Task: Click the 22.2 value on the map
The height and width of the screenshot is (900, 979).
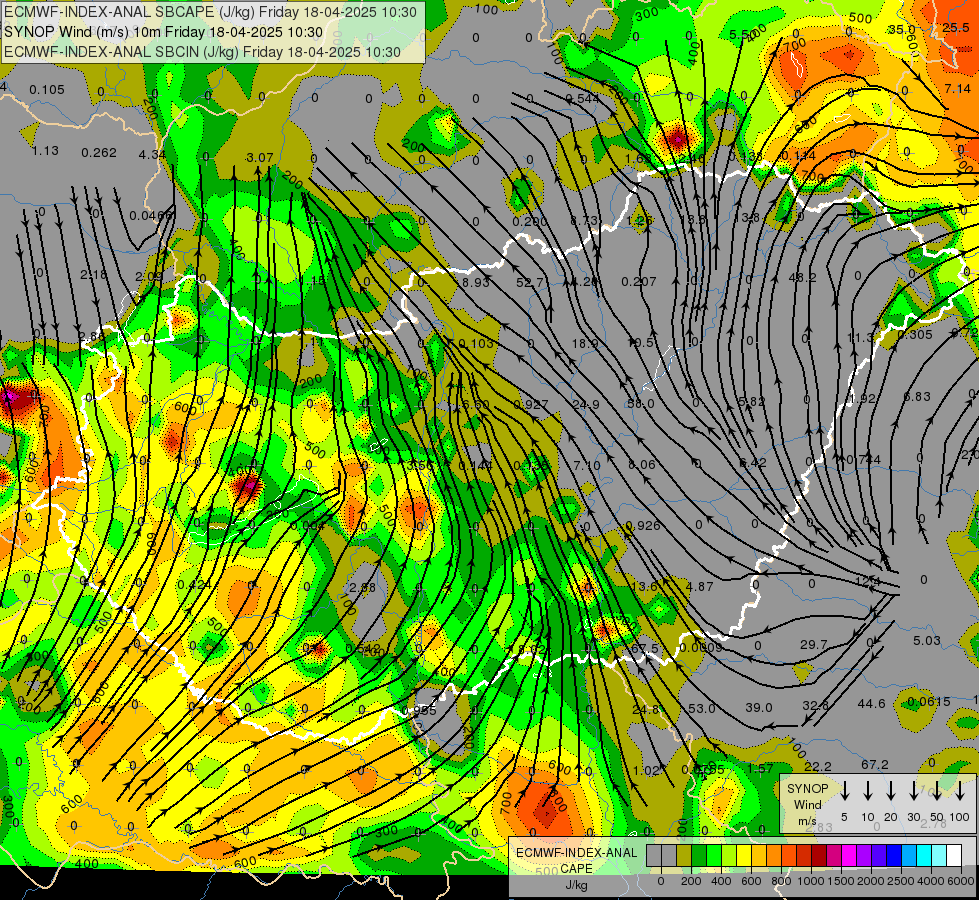Action: pos(817,767)
